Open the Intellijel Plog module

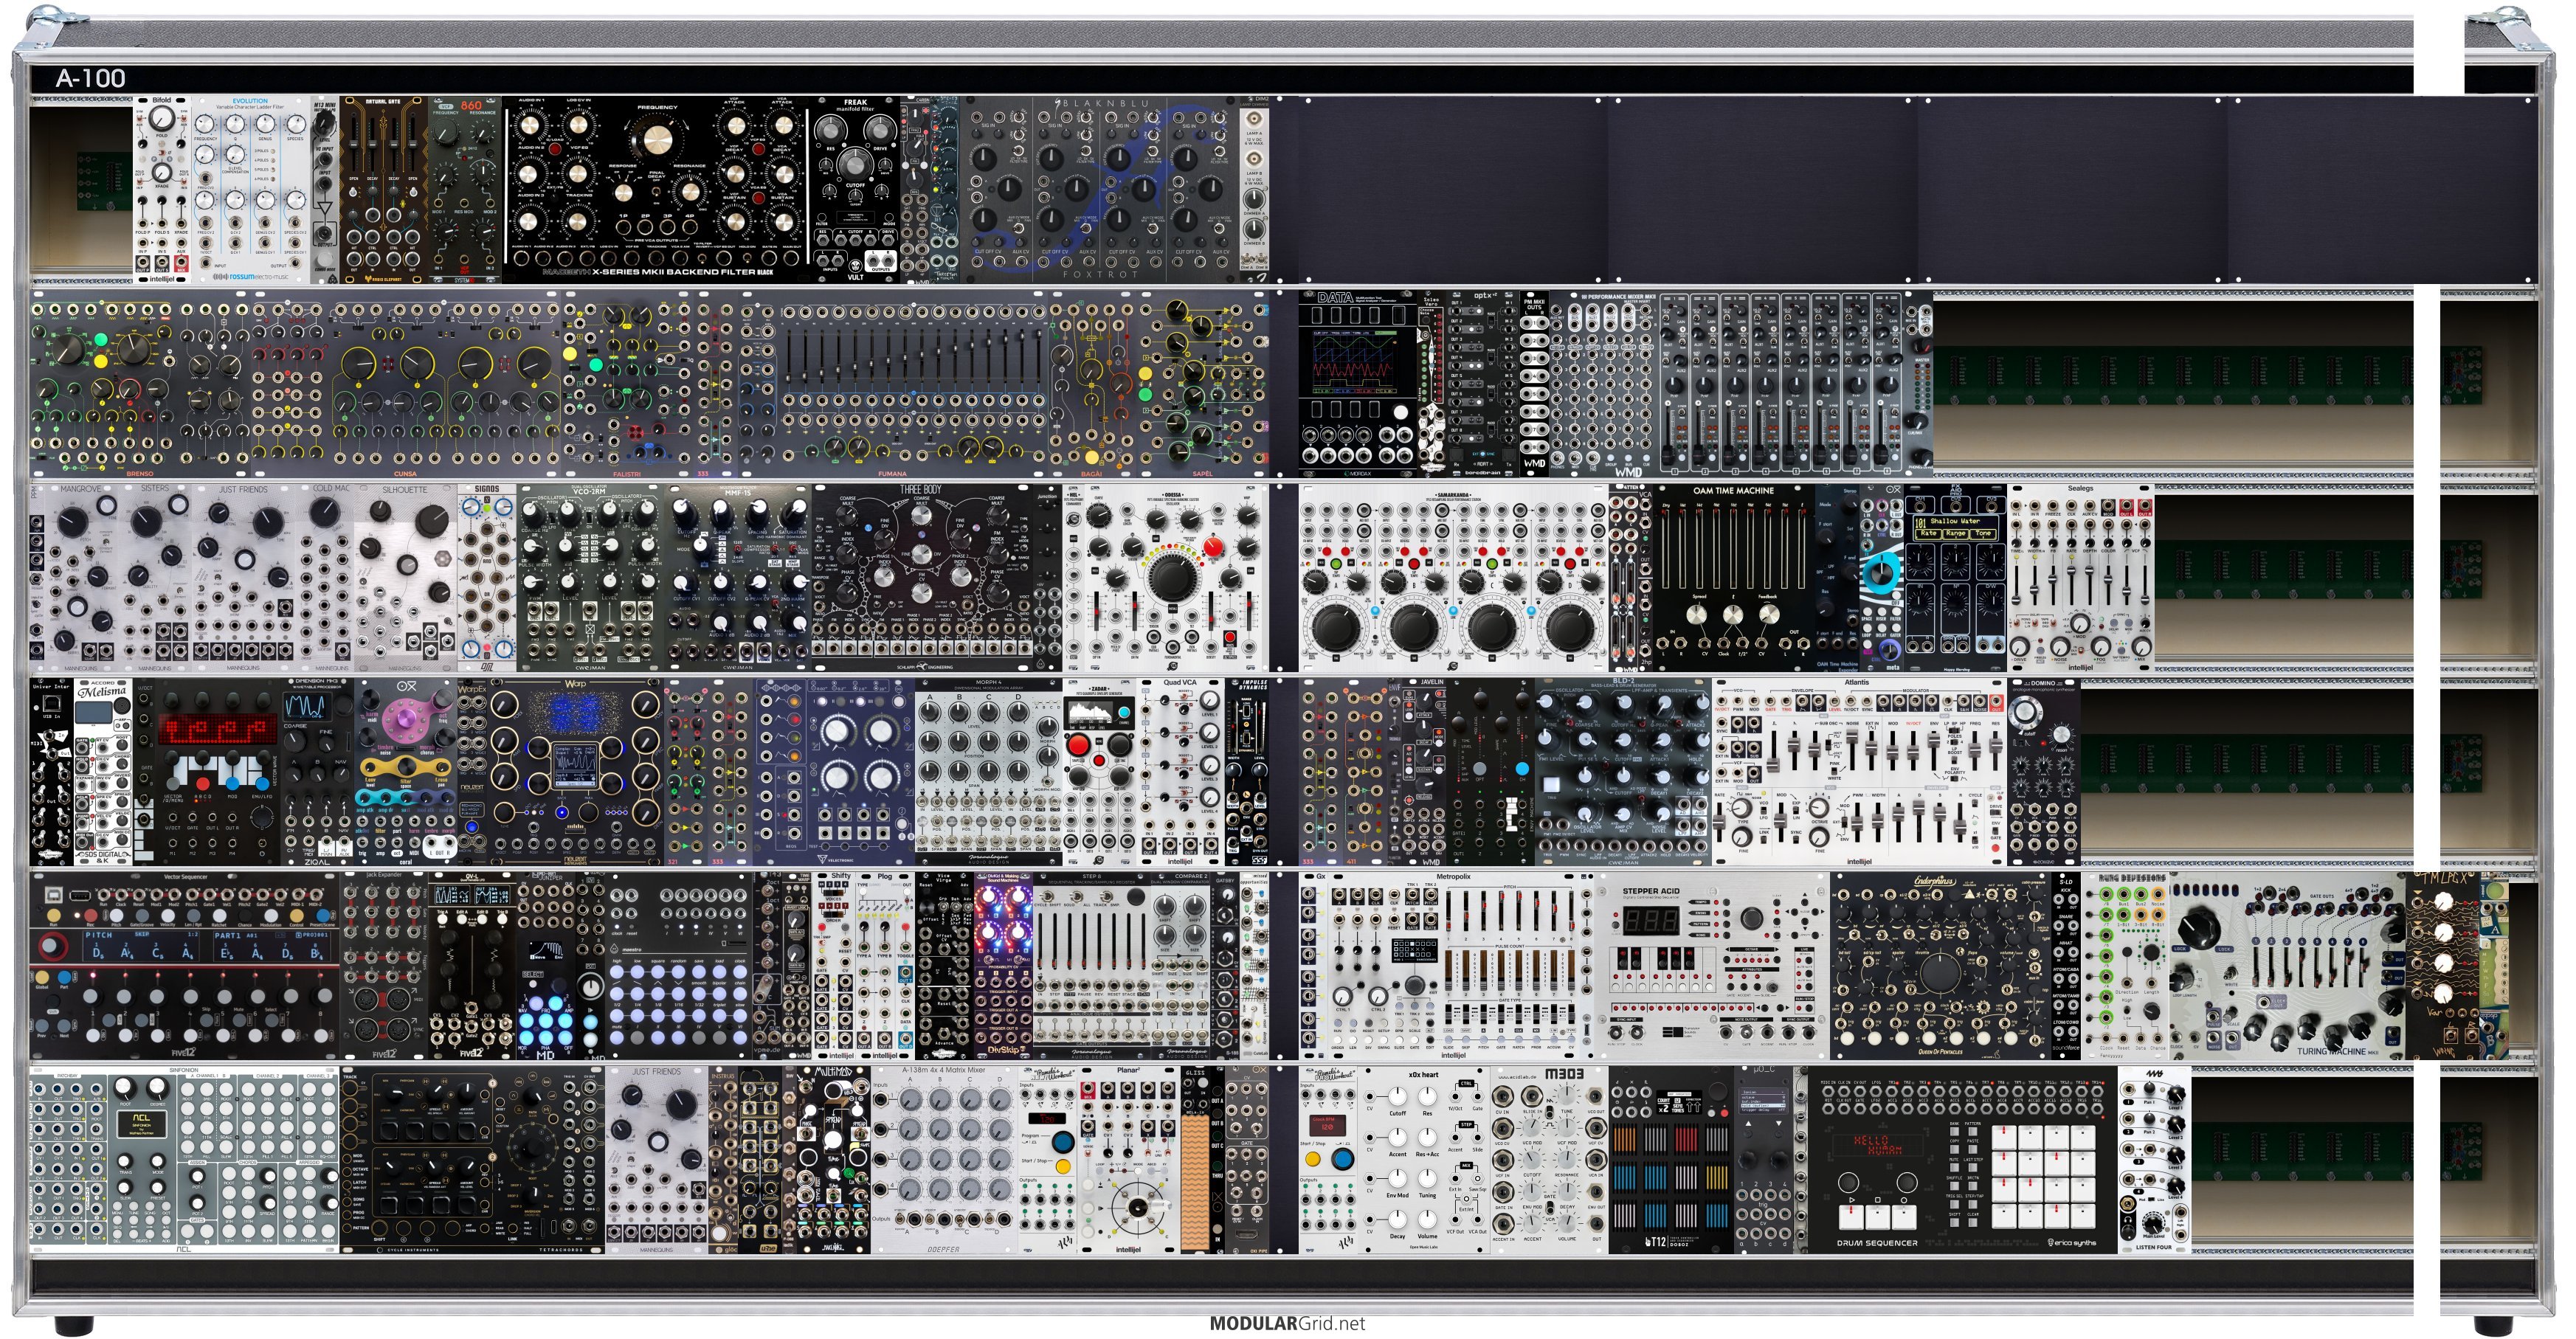pos(885,966)
